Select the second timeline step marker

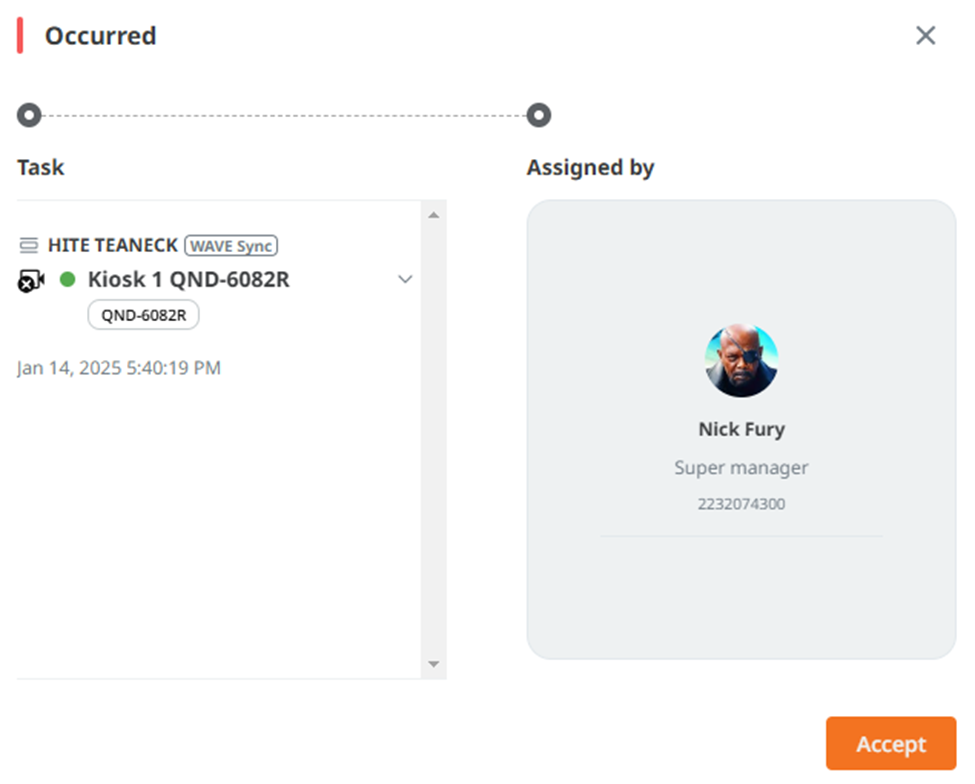tap(538, 115)
